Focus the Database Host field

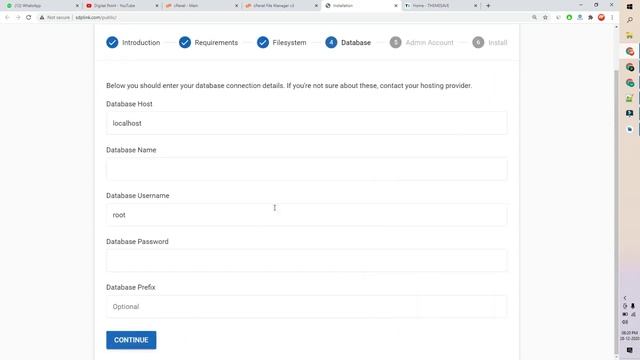pos(307,123)
